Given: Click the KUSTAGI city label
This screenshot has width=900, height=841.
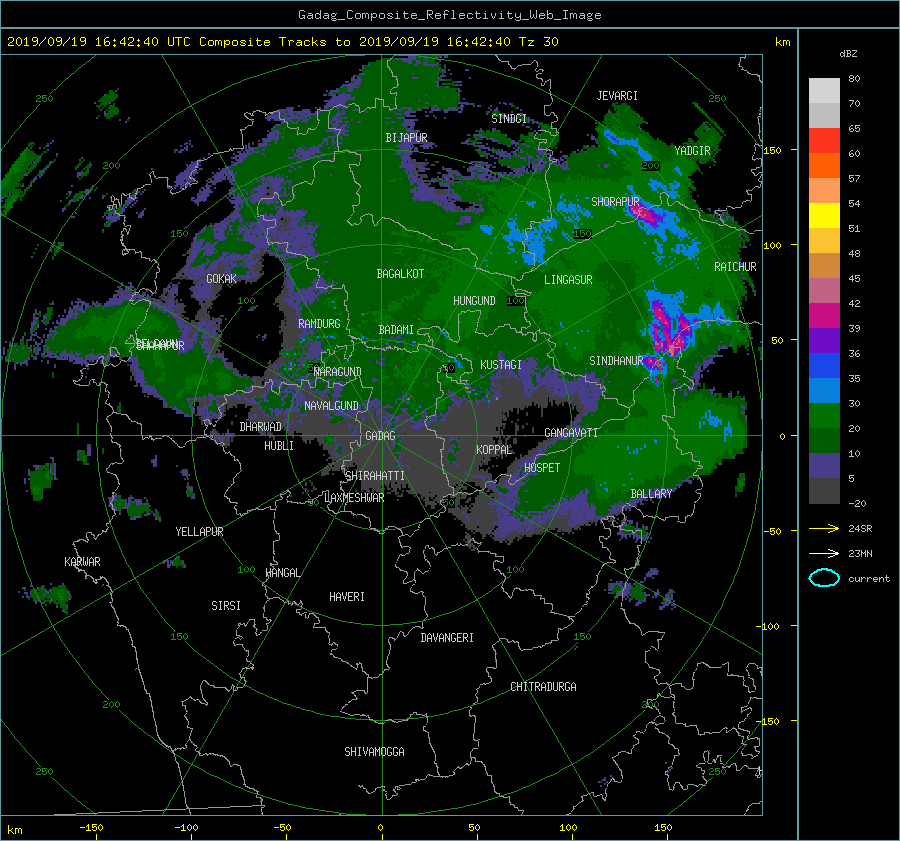Looking at the screenshot, I should tap(501, 365).
